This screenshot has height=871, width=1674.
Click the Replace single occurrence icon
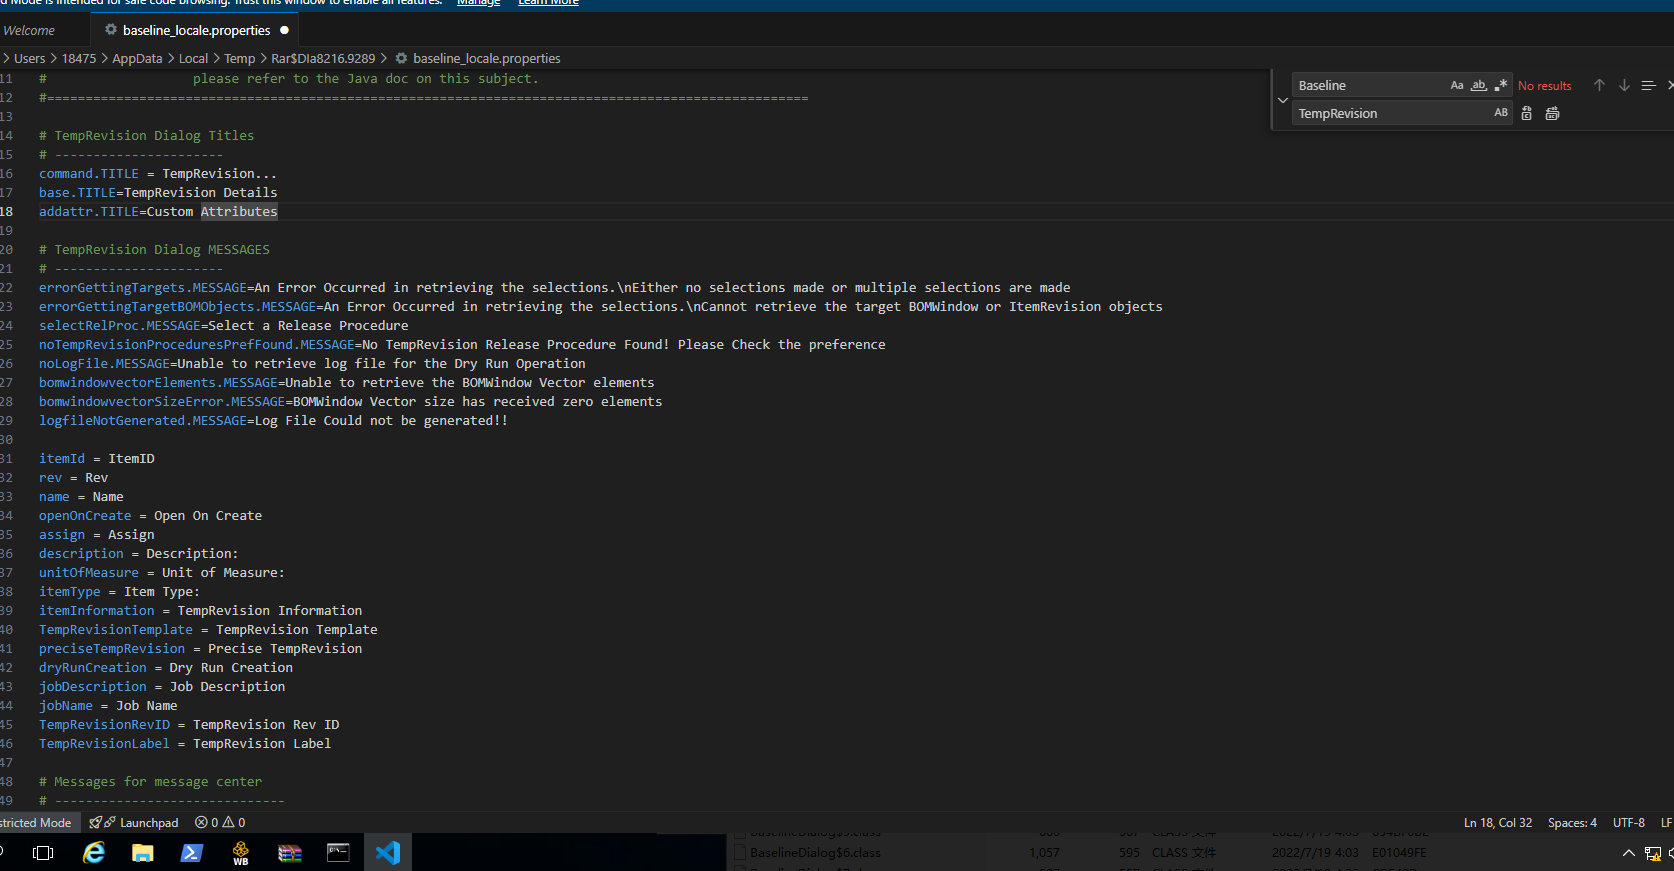pos(1526,113)
